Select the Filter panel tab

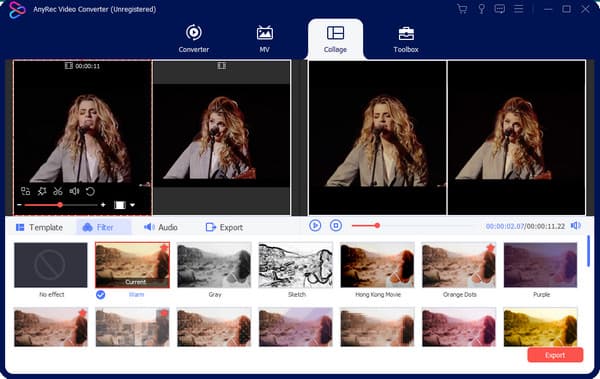click(x=104, y=227)
